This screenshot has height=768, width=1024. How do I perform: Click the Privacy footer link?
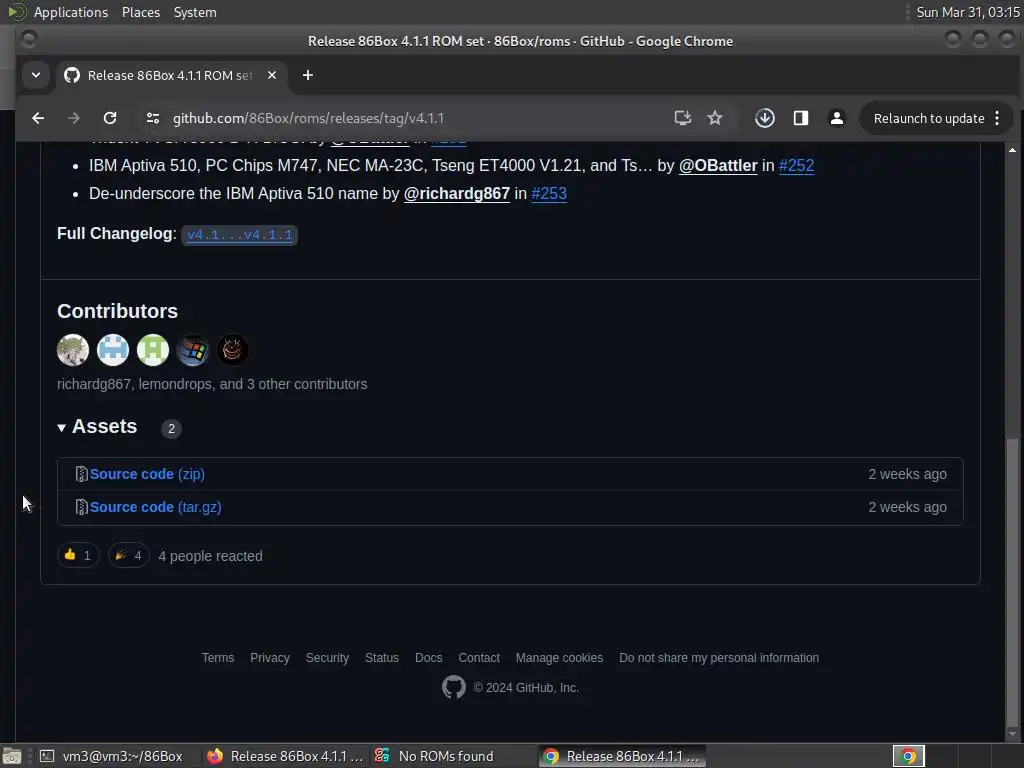click(270, 658)
